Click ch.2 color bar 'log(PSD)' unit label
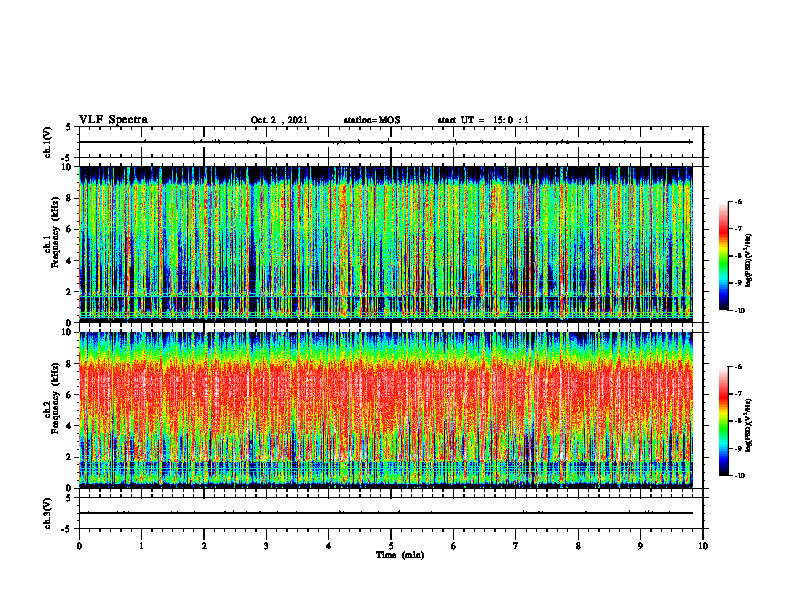This screenshot has height=612, width=792. click(749, 425)
